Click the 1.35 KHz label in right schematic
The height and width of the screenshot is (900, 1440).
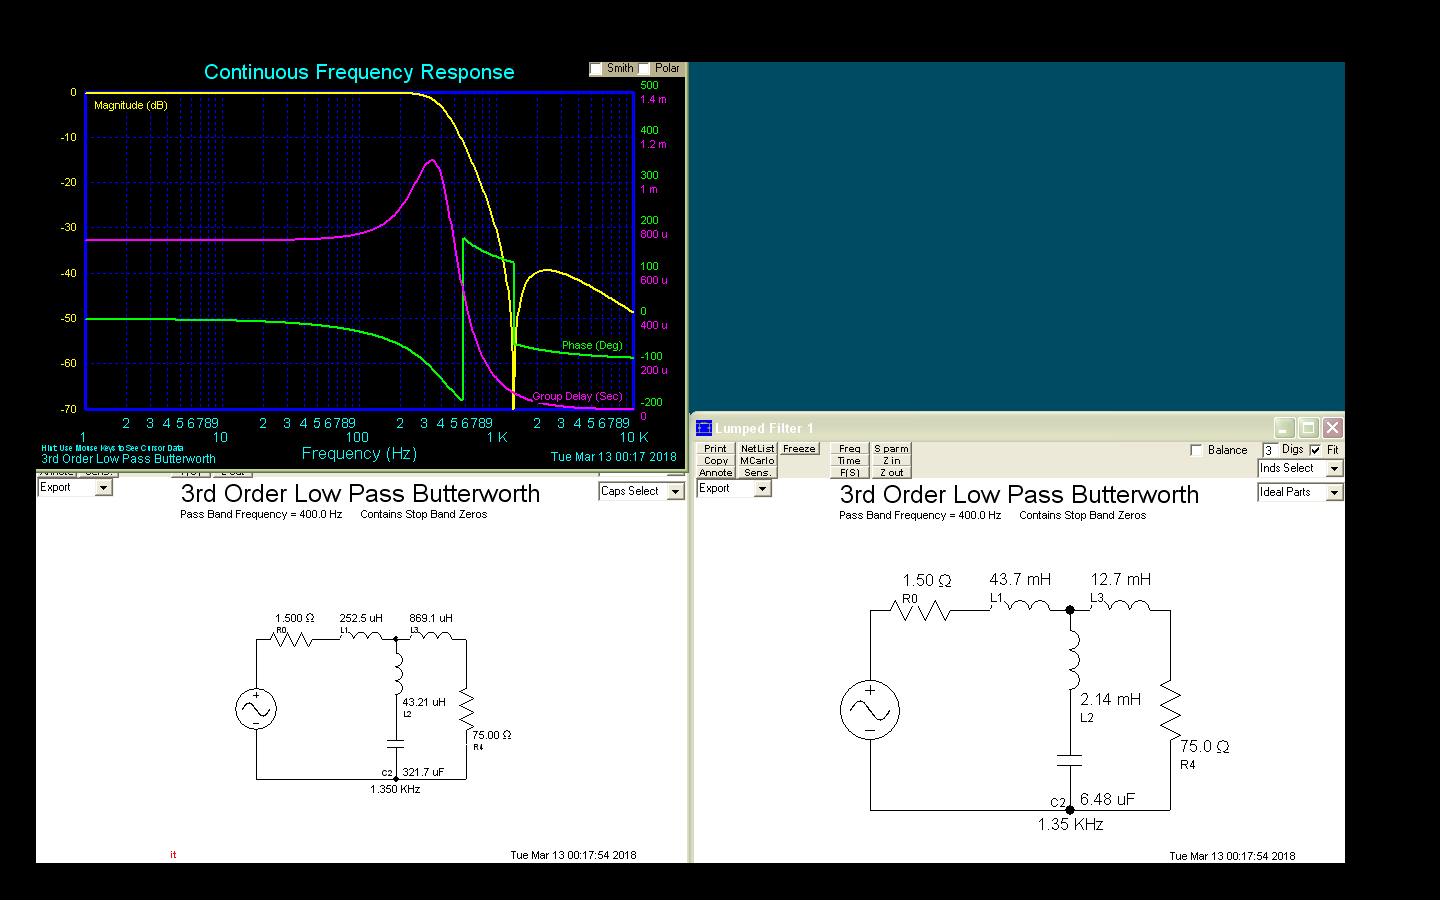click(x=1070, y=825)
